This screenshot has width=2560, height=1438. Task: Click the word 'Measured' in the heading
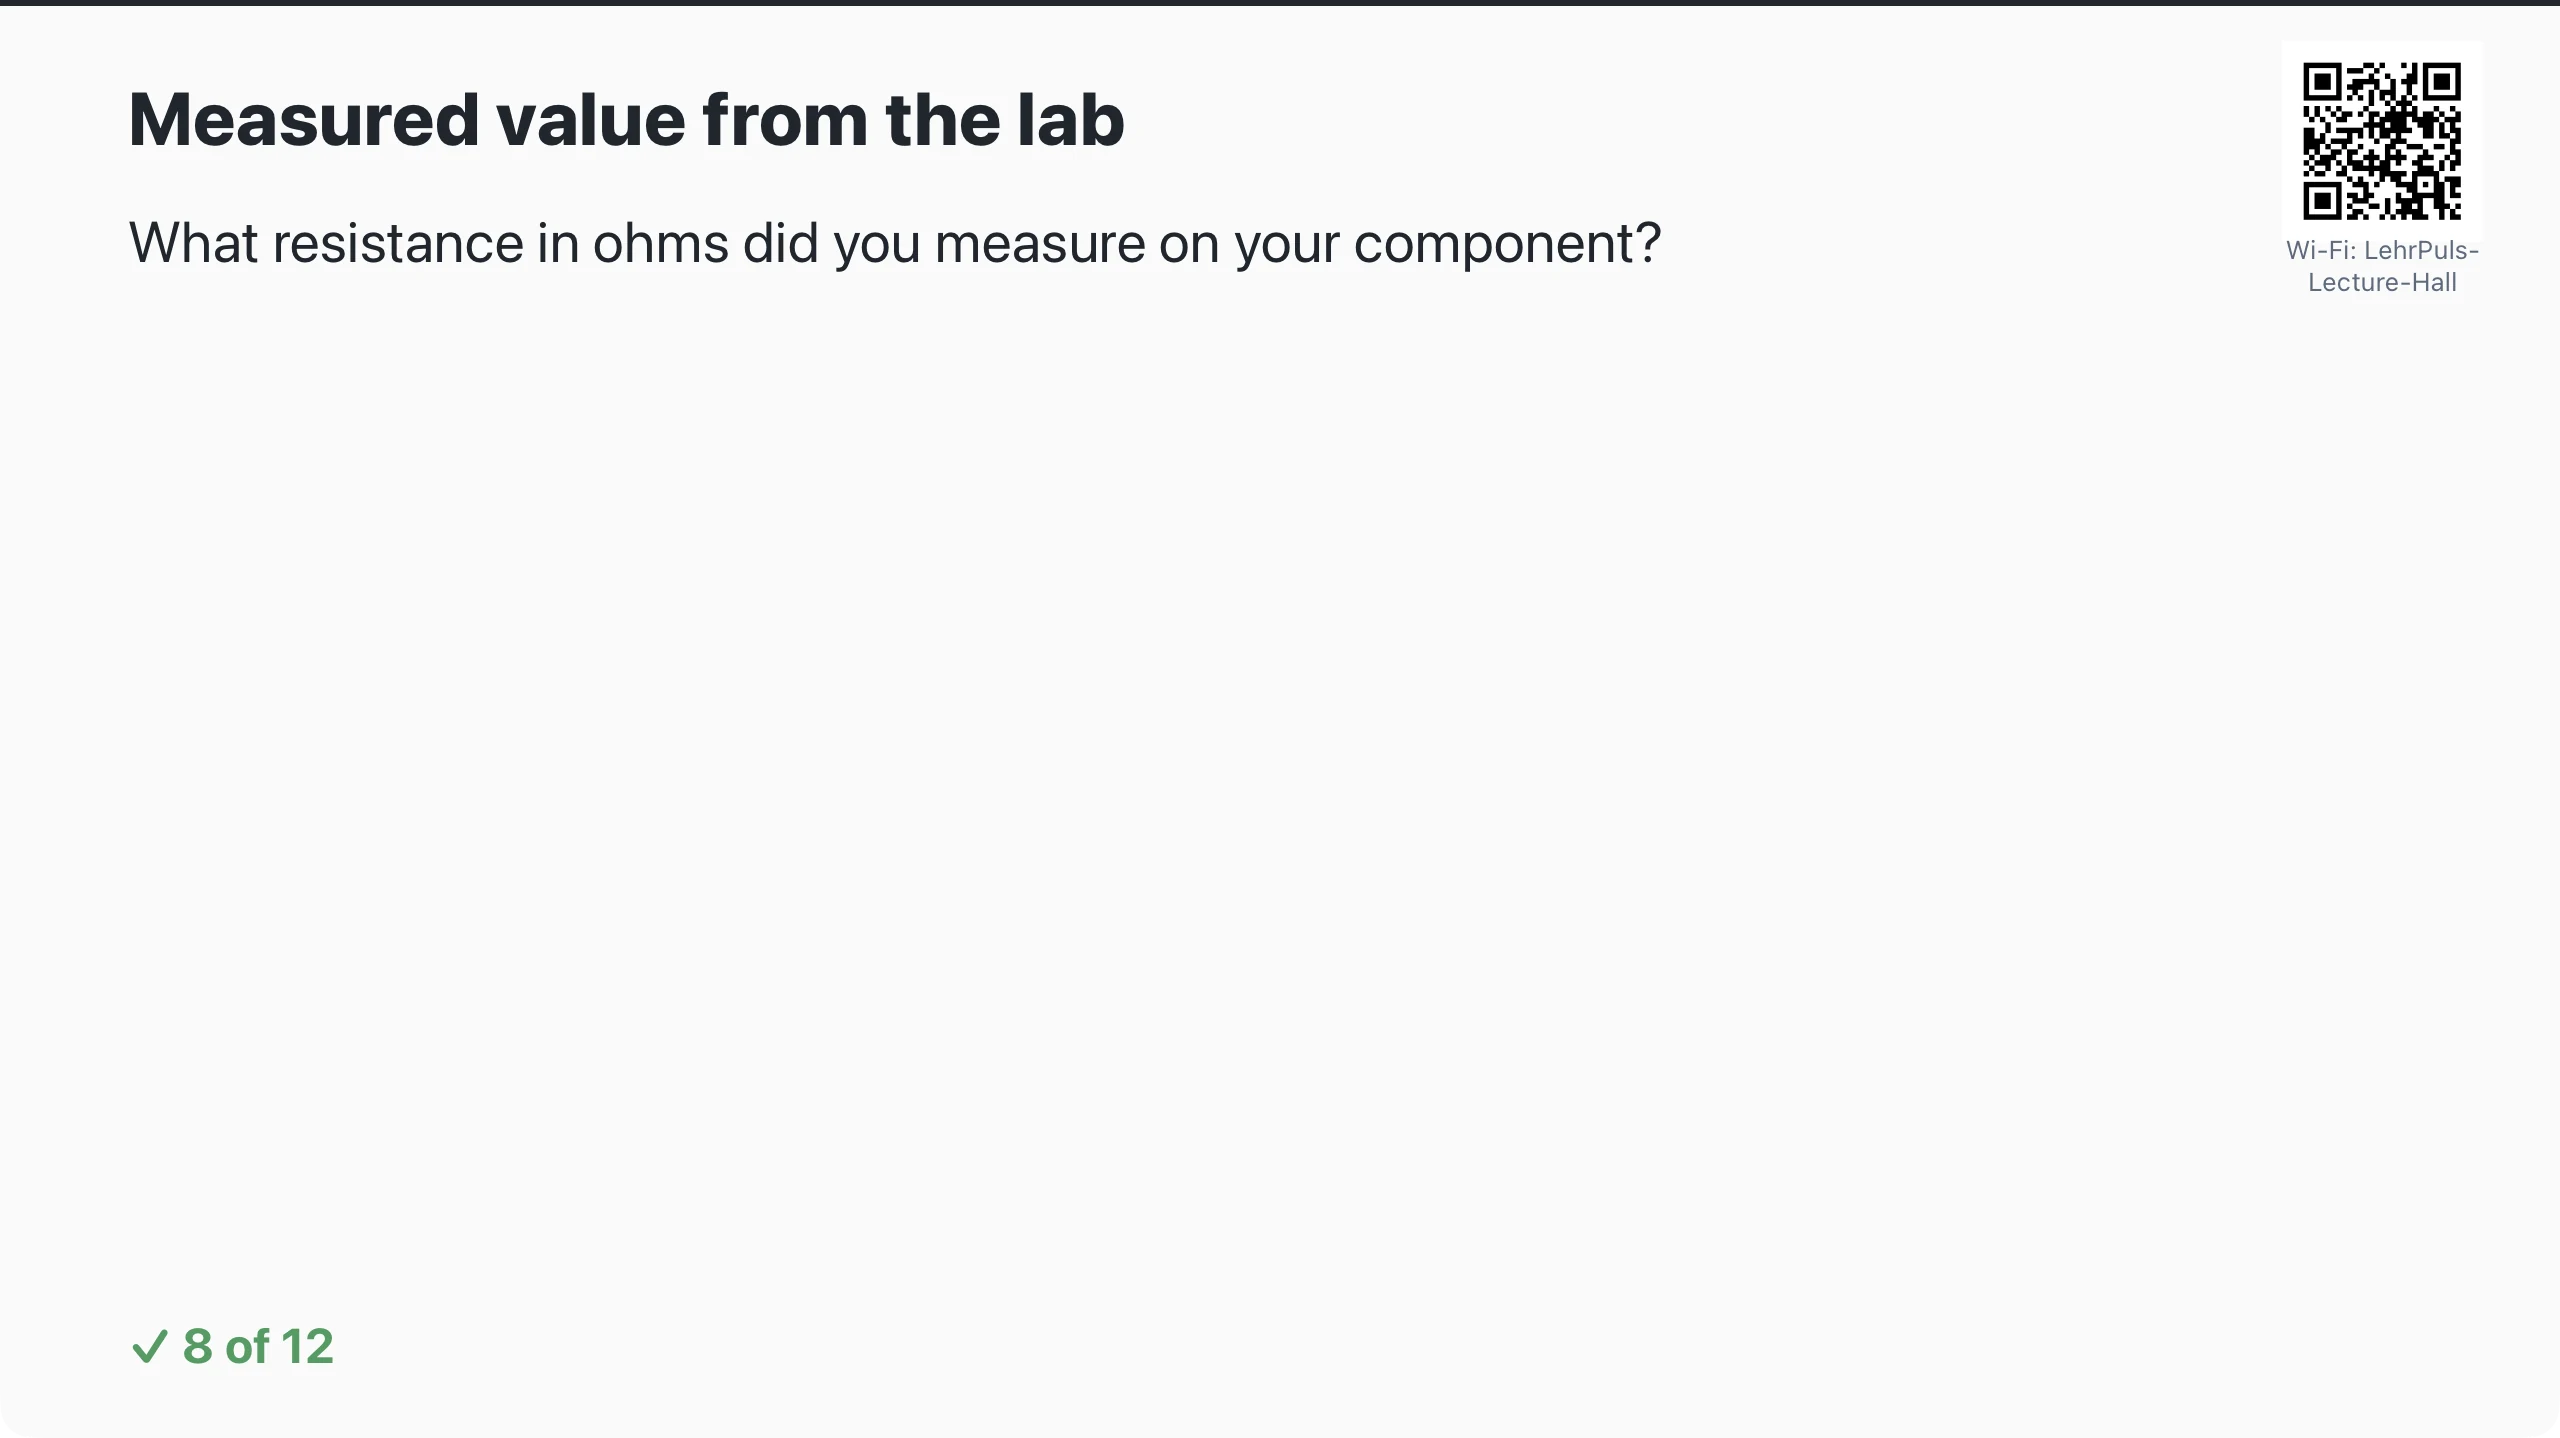click(304, 120)
